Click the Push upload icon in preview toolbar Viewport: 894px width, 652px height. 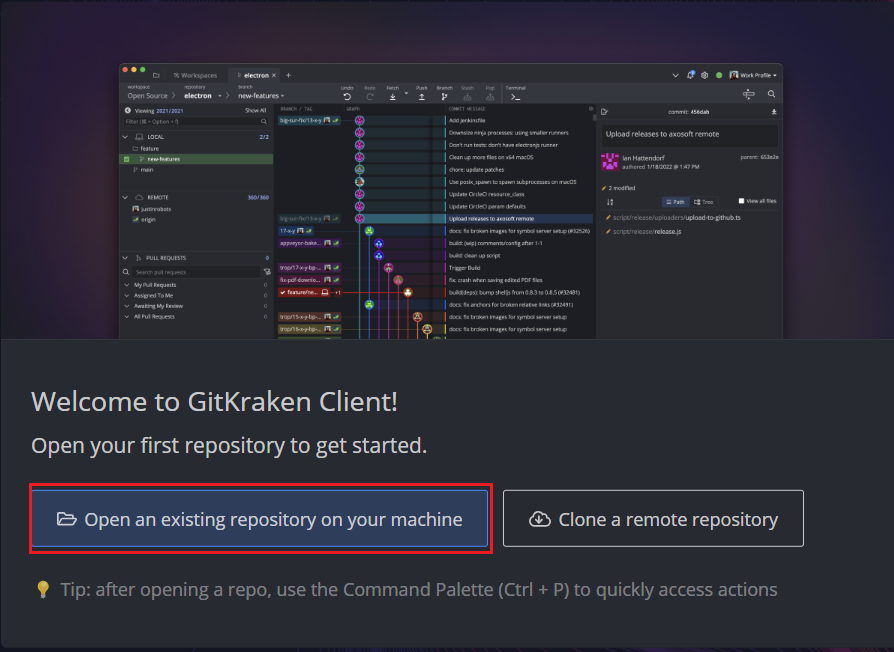421,97
